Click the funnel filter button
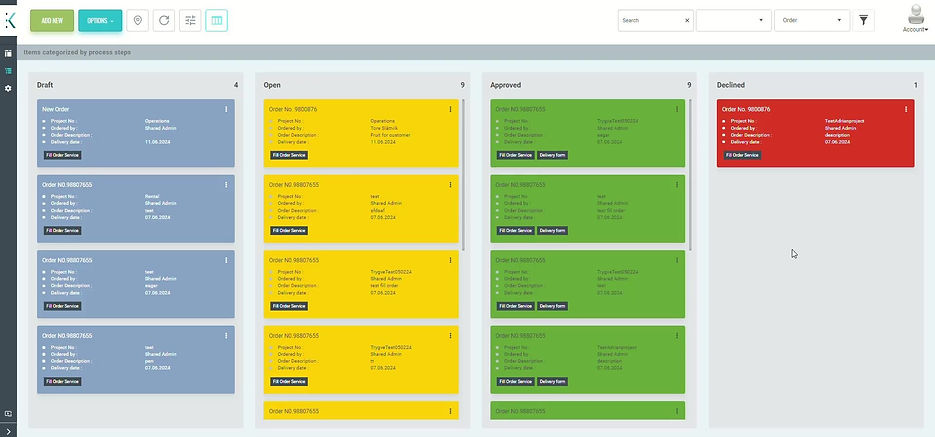This screenshot has width=935, height=437. pyautogui.click(x=863, y=20)
